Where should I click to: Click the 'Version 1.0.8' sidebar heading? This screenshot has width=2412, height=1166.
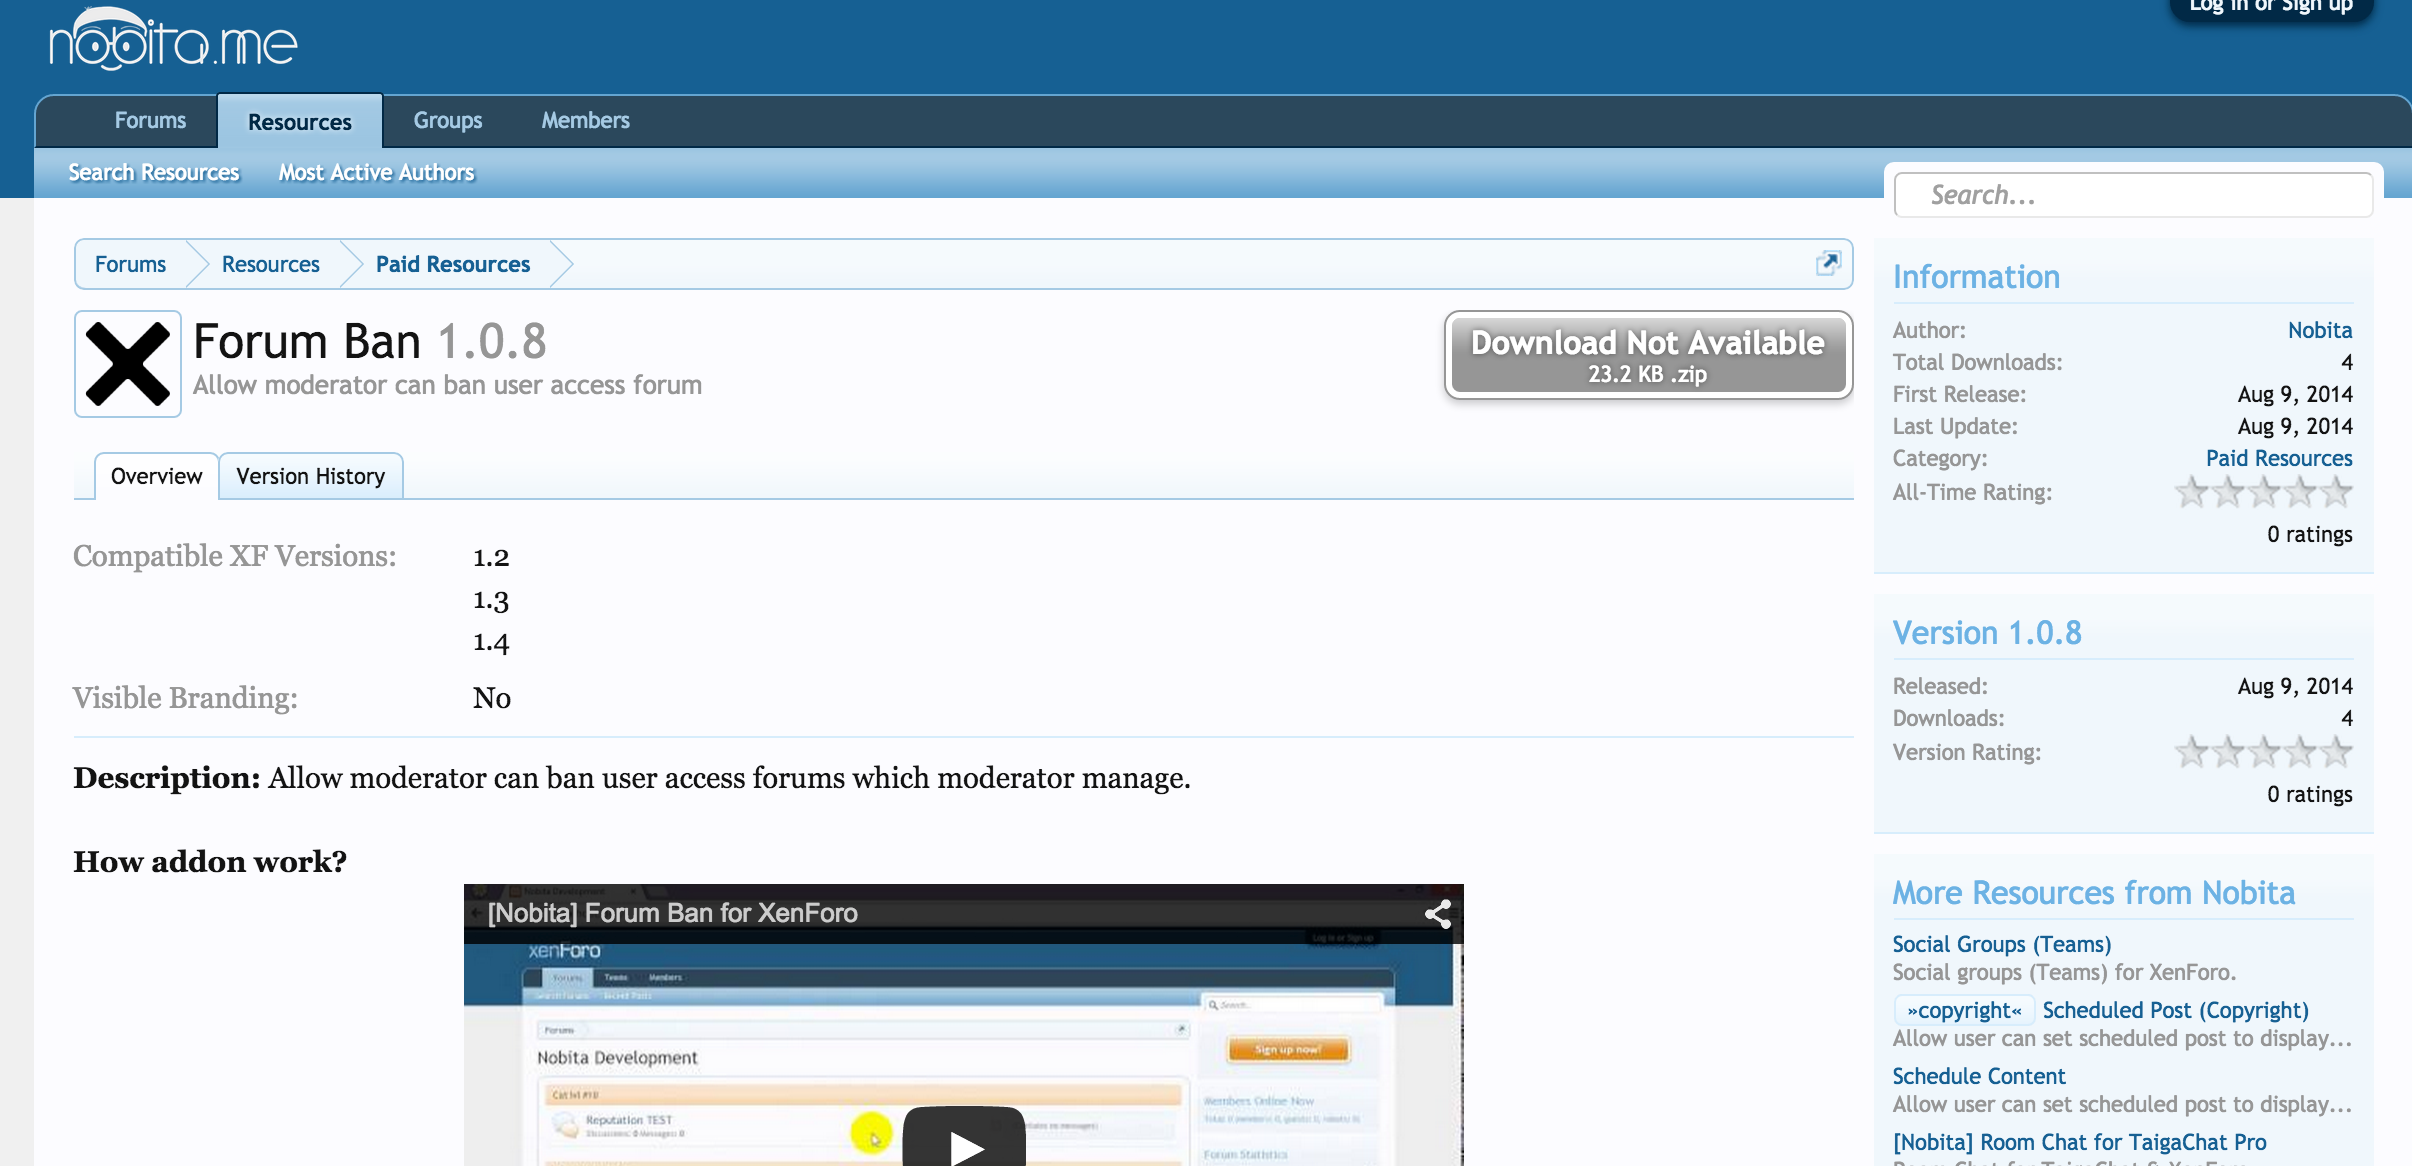(1987, 633)
